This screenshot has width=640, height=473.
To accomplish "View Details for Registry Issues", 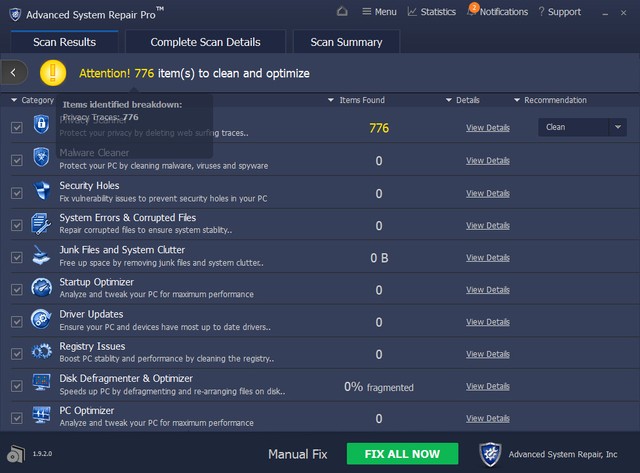I will (488, 354).
